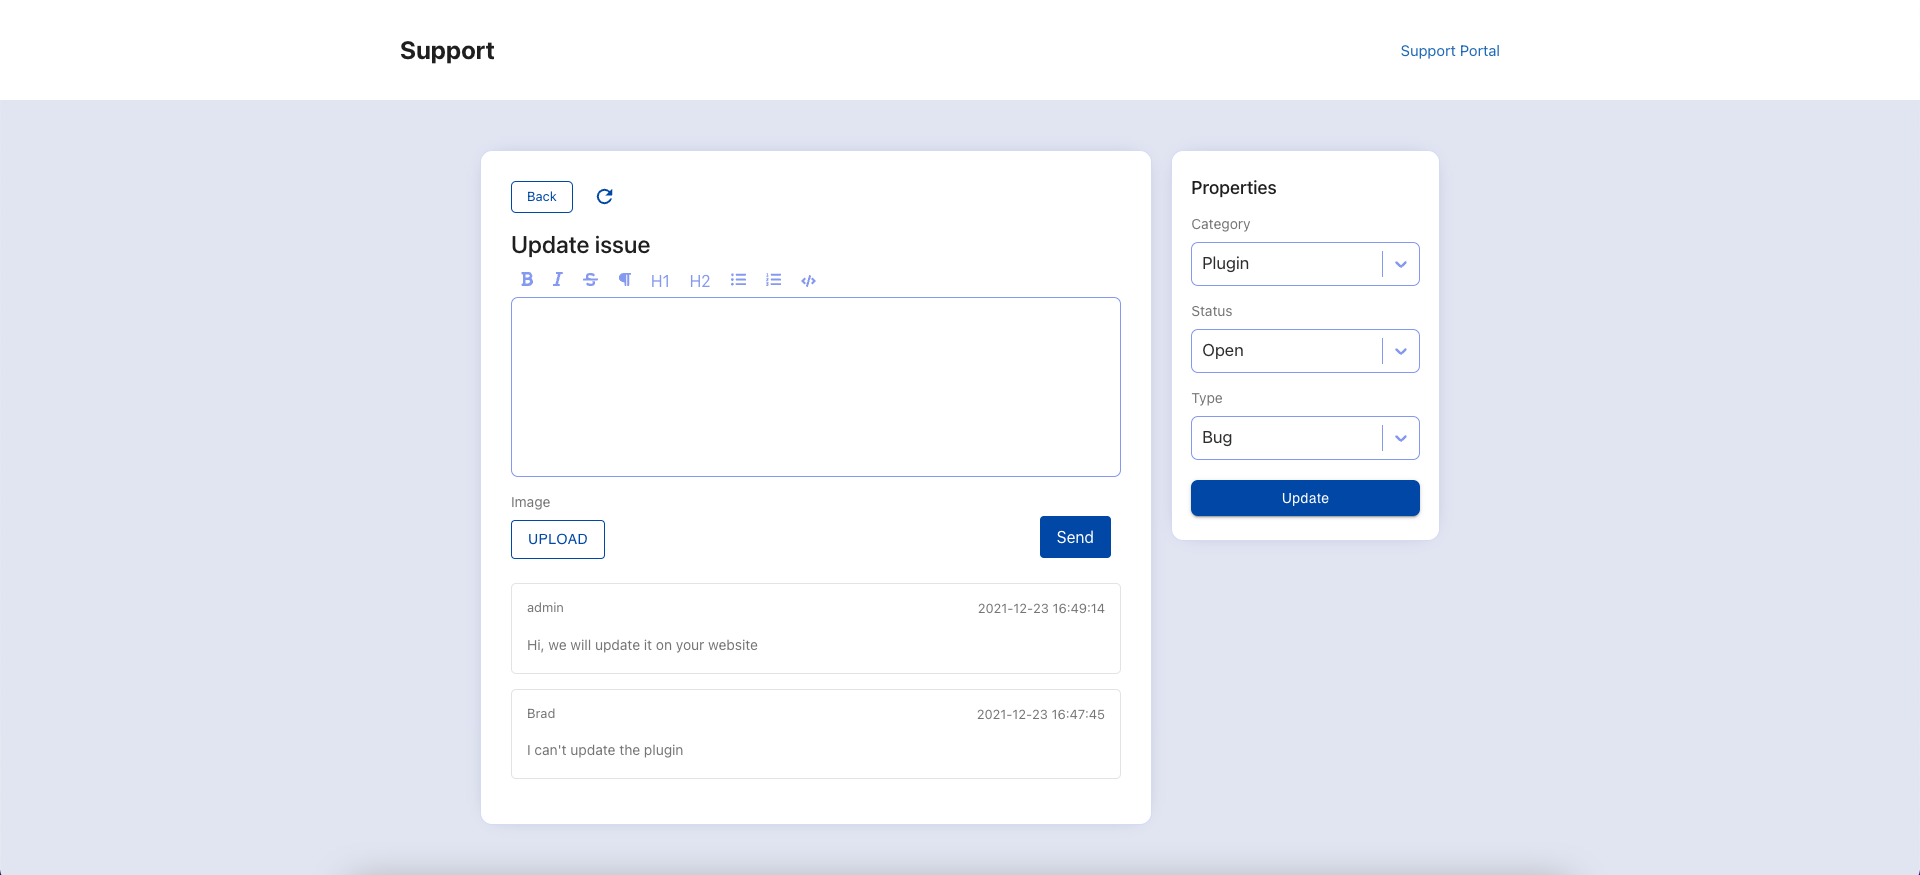Screen dimensions: 1920x875
Task: Refresh the issue with reload icon
Action: [605, 196]
